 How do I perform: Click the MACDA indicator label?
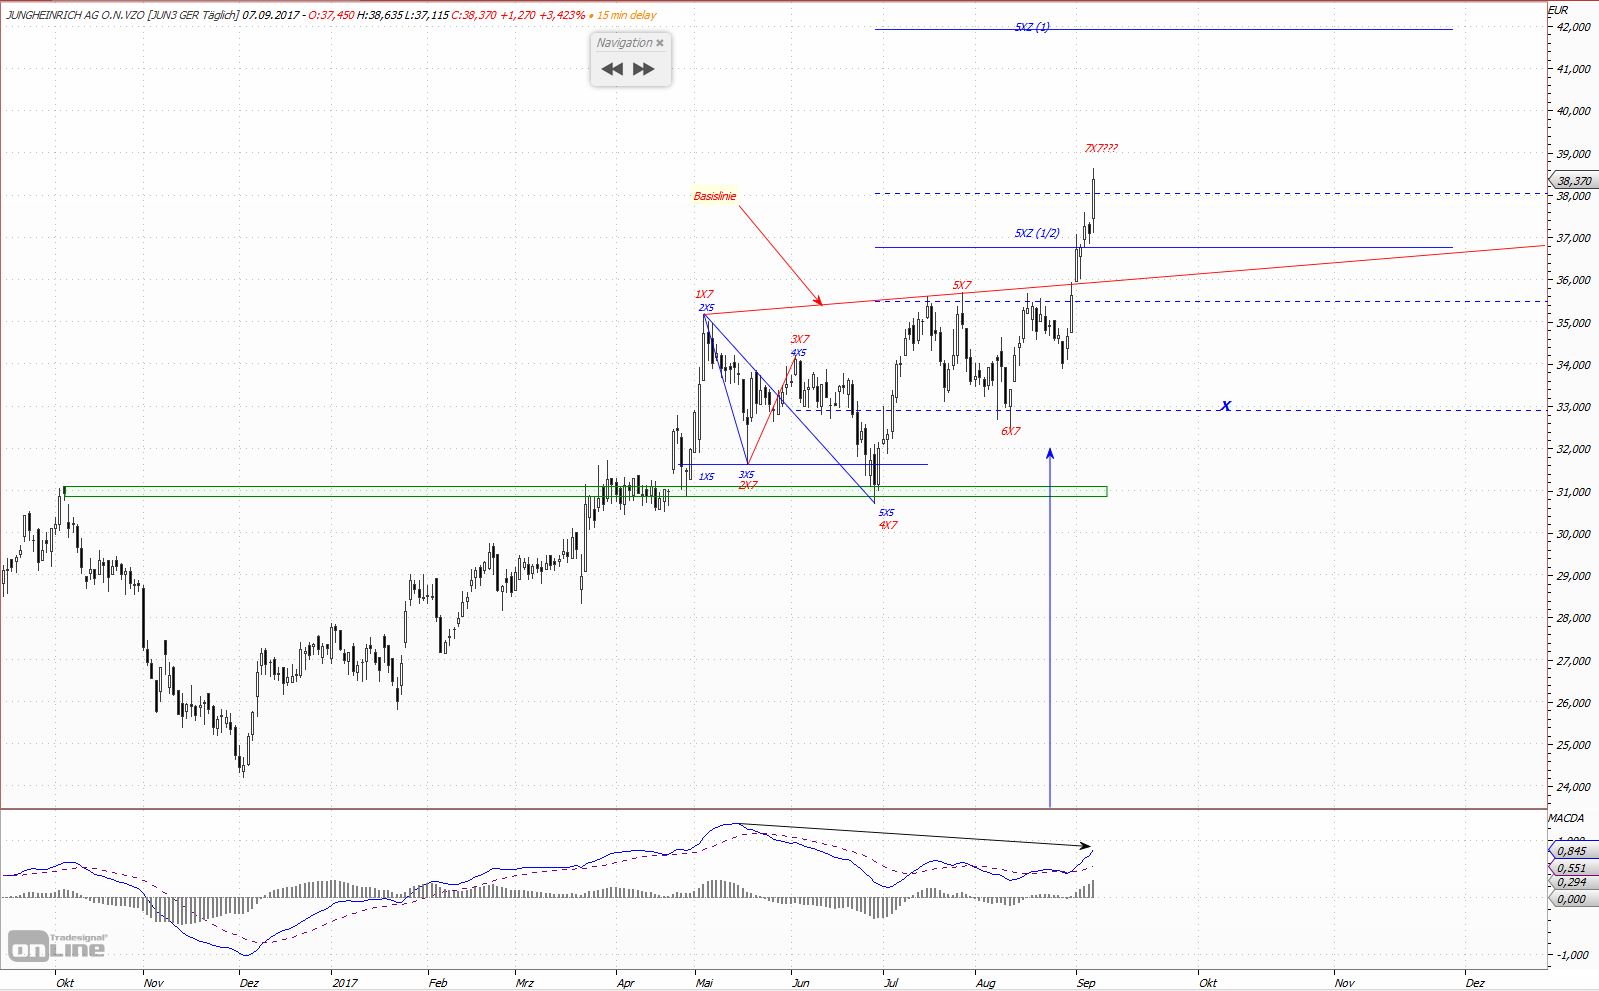[1567, 818]
